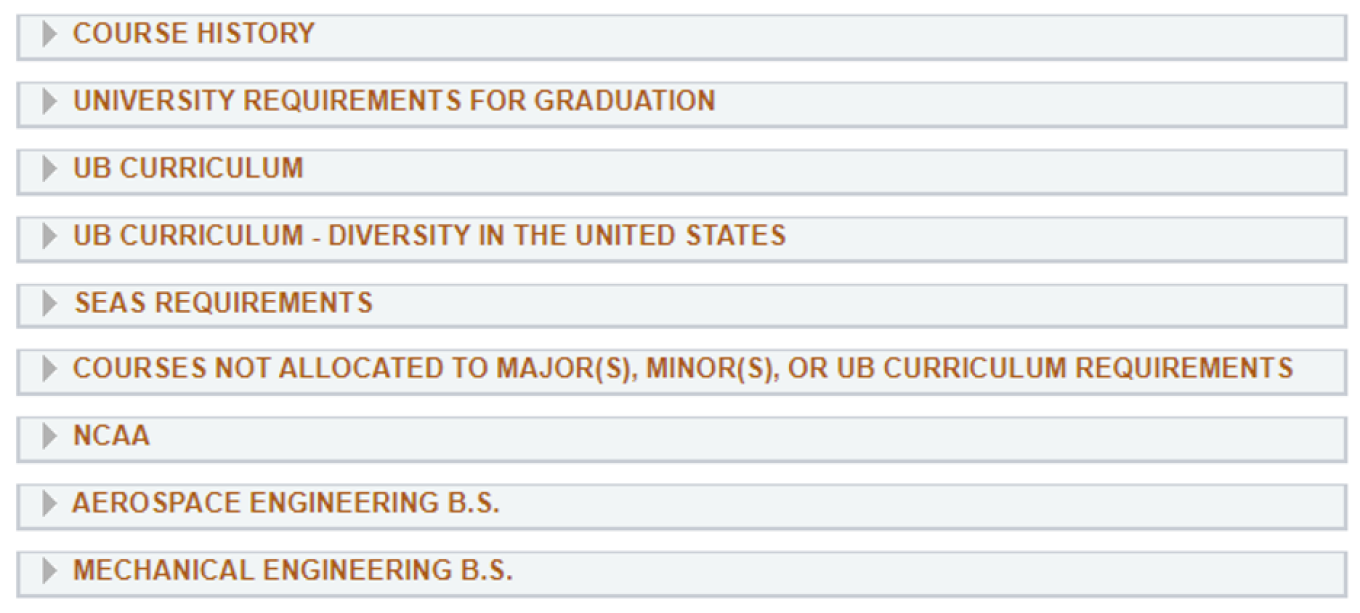The width and height of the screenshot is (1360, 613).
Task: Expand Mechanical Engineering B.S. triangle icon
Action: [x=49, y=572]
